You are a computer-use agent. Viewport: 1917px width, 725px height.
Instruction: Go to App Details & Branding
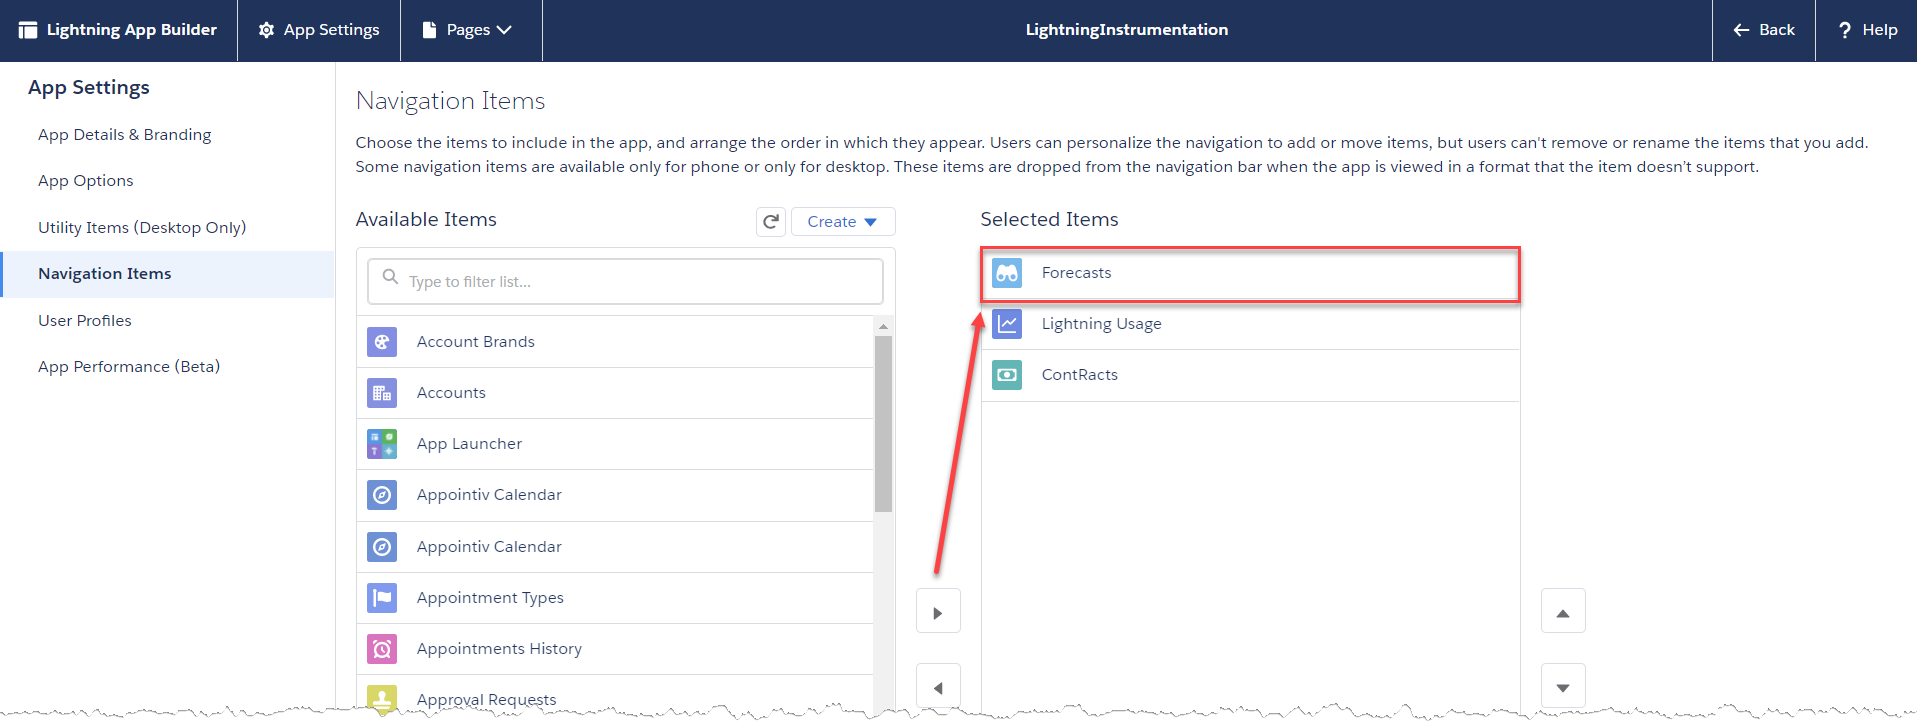coord(125,135)
